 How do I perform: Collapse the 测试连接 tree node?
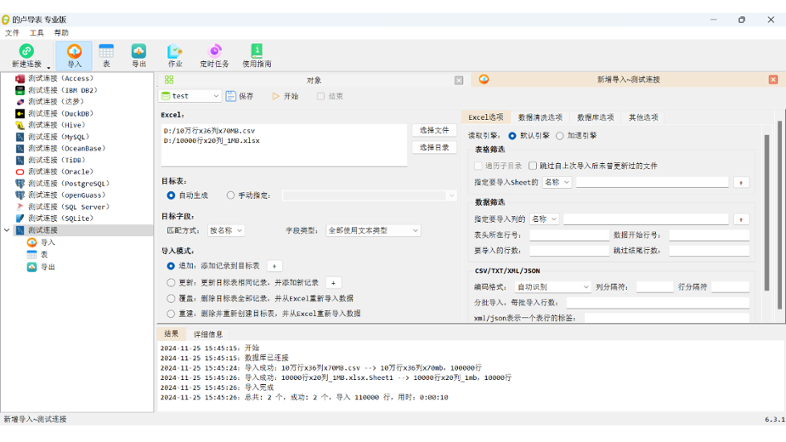tap(7, 230)
